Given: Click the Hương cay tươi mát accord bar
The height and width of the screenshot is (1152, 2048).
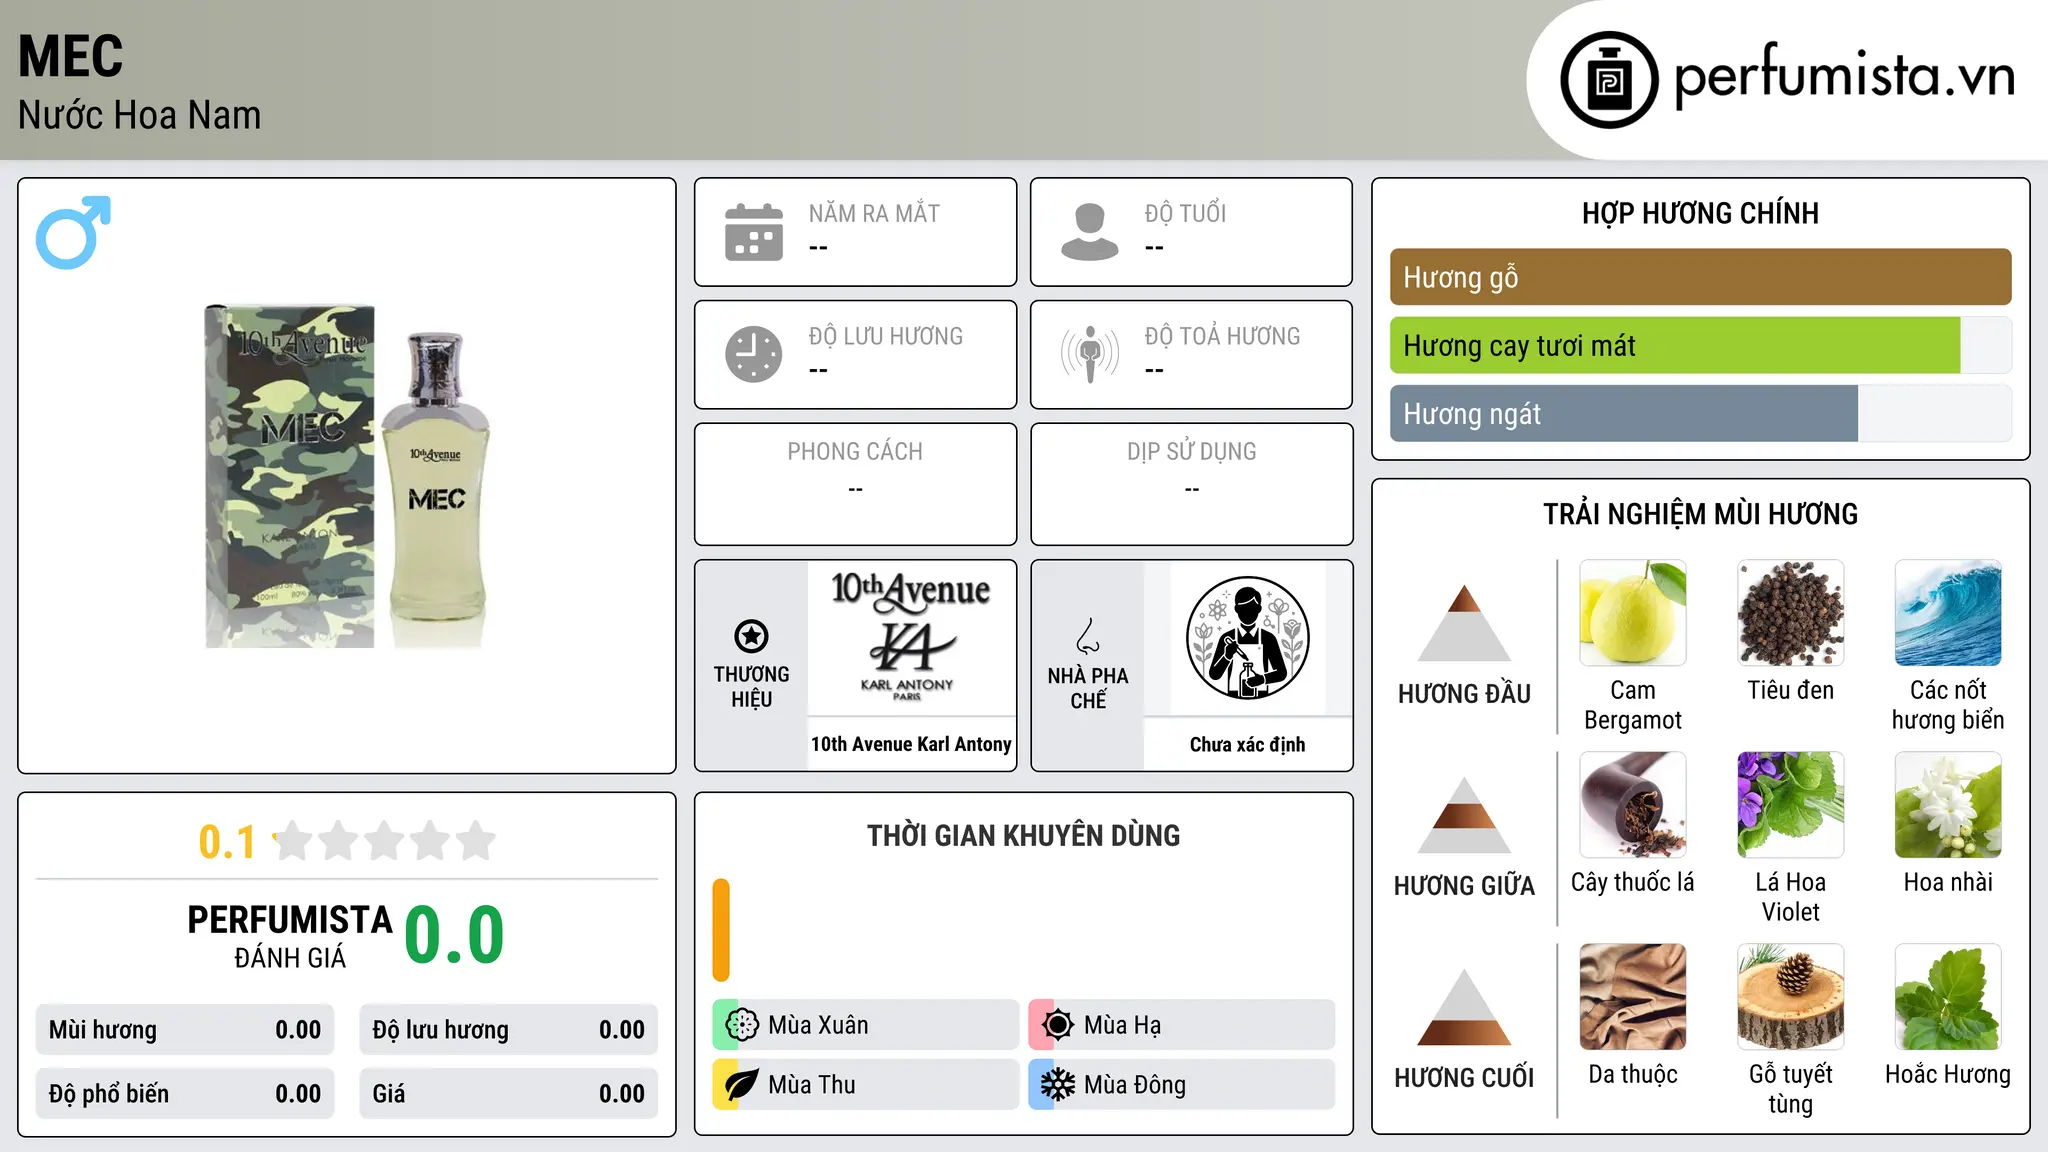Looking at the screenshot, I should tap(1701, 345).
